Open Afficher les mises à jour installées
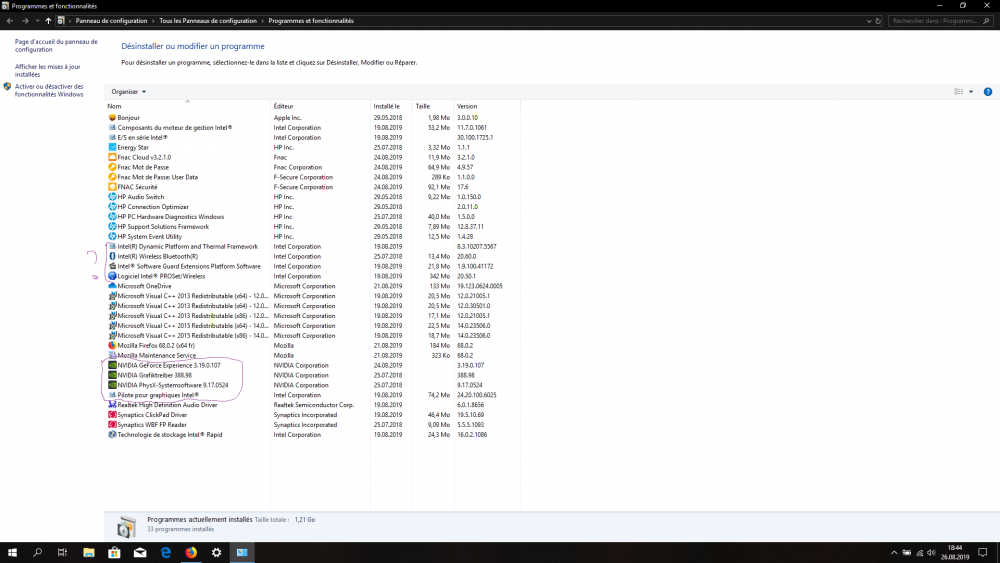The image size is (1000, 563). tap(48, 70)
